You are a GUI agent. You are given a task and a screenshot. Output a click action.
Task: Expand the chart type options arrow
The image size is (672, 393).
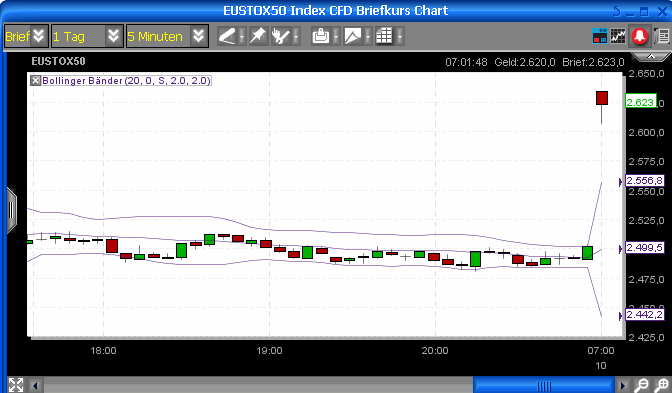tap(368, 36)
